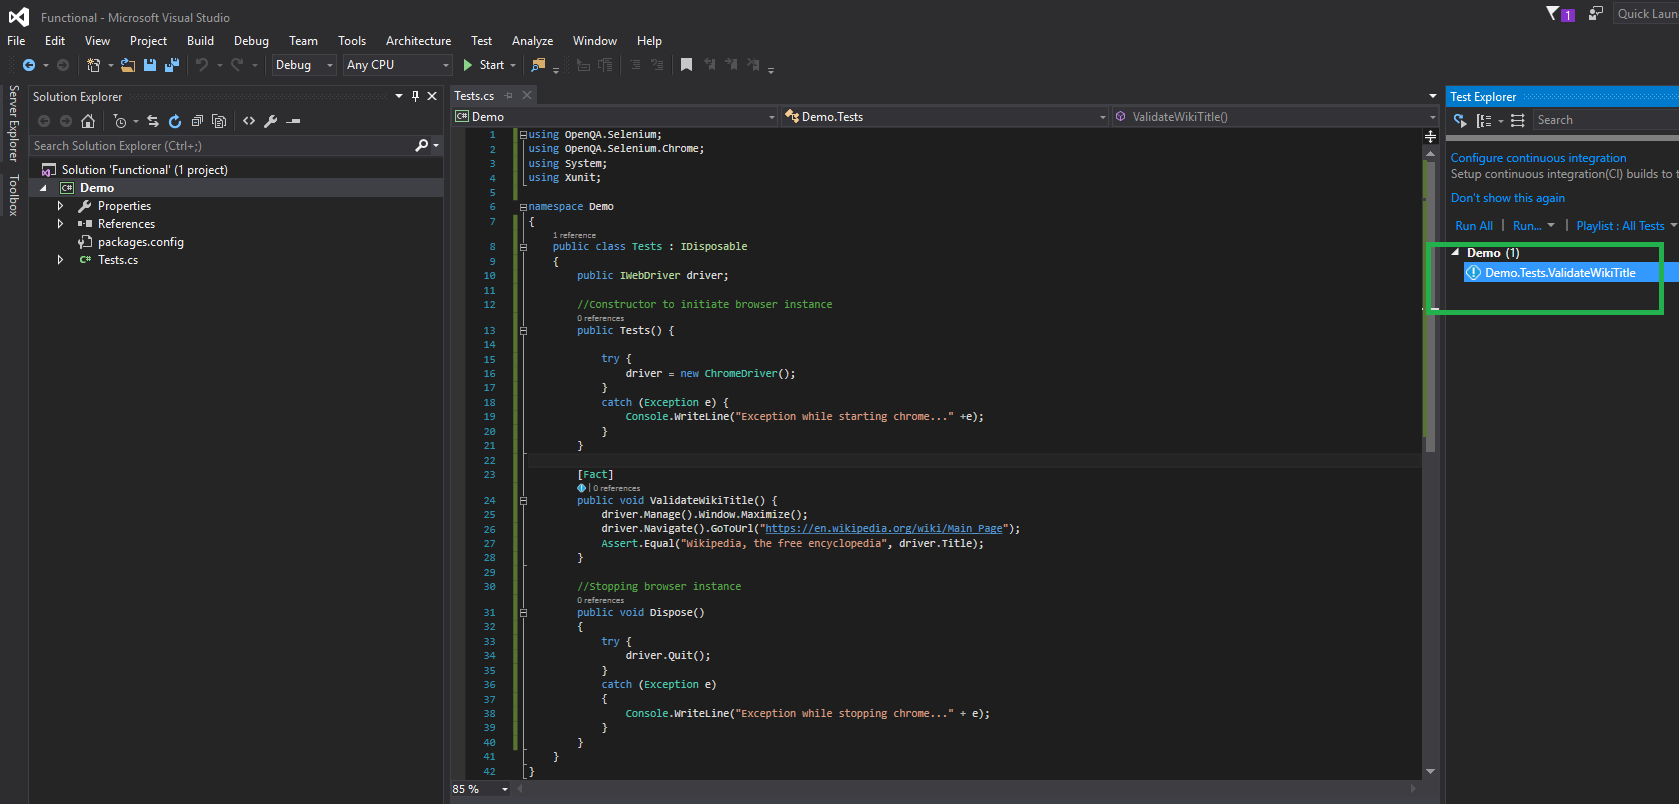Click the Run All tests link
Image resolution: width=1679 pixels, height=804 pixels.
(x=1473, y=226)
